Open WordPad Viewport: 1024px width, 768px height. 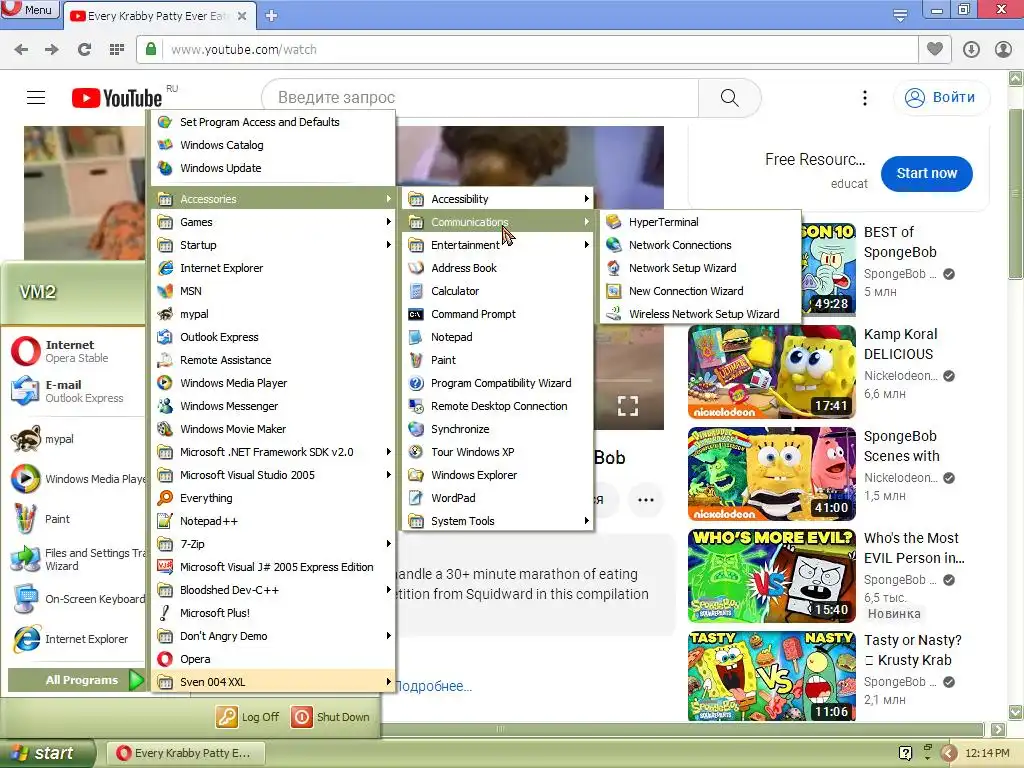(498, 498)
